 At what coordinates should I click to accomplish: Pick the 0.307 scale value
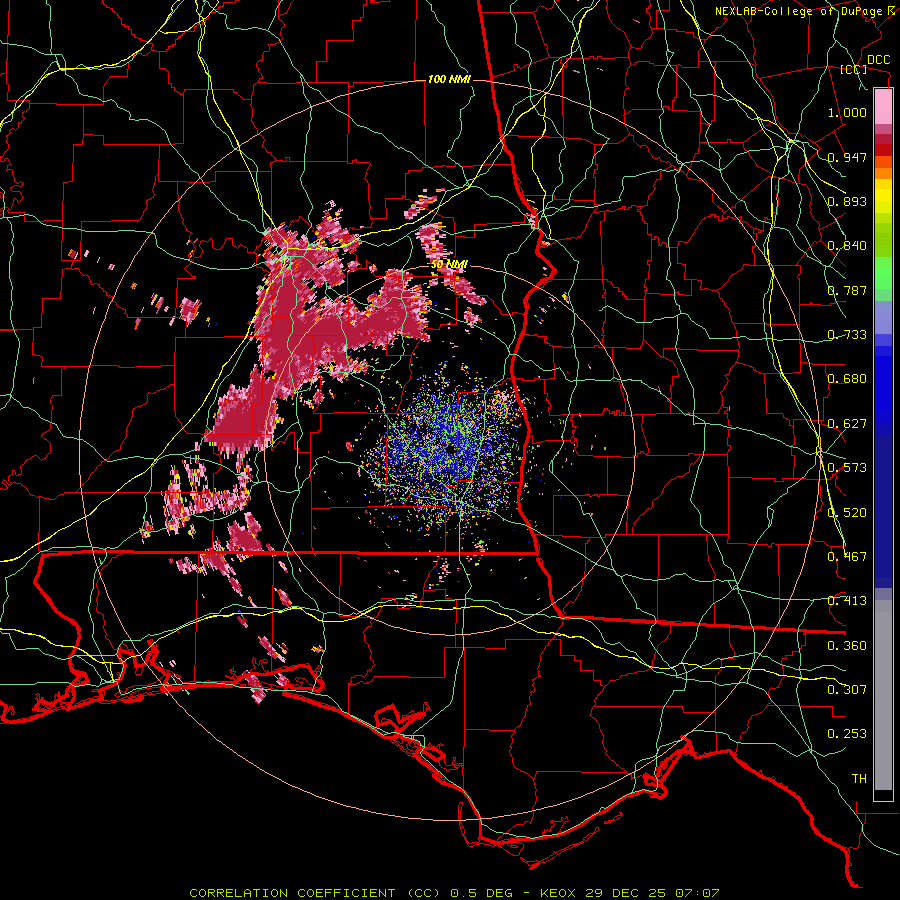coord(847,690)
